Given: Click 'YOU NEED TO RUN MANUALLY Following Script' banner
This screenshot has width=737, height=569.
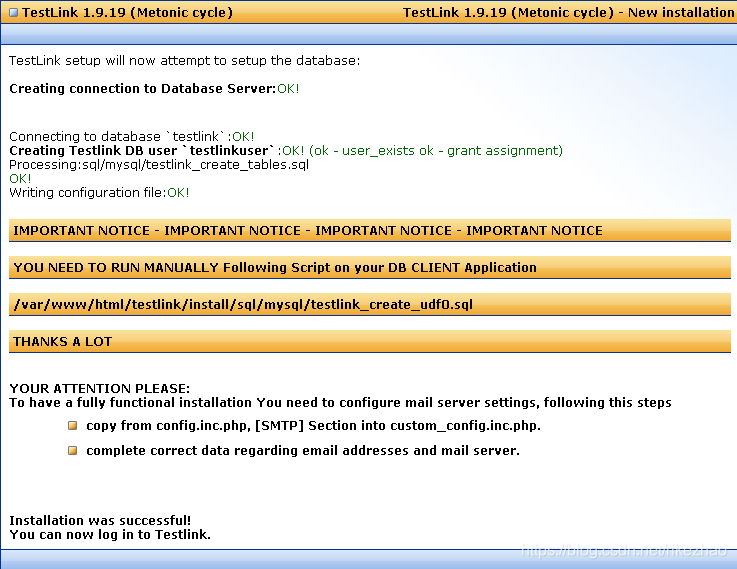Looking at the screenshot, I should [x=370, y=268].
